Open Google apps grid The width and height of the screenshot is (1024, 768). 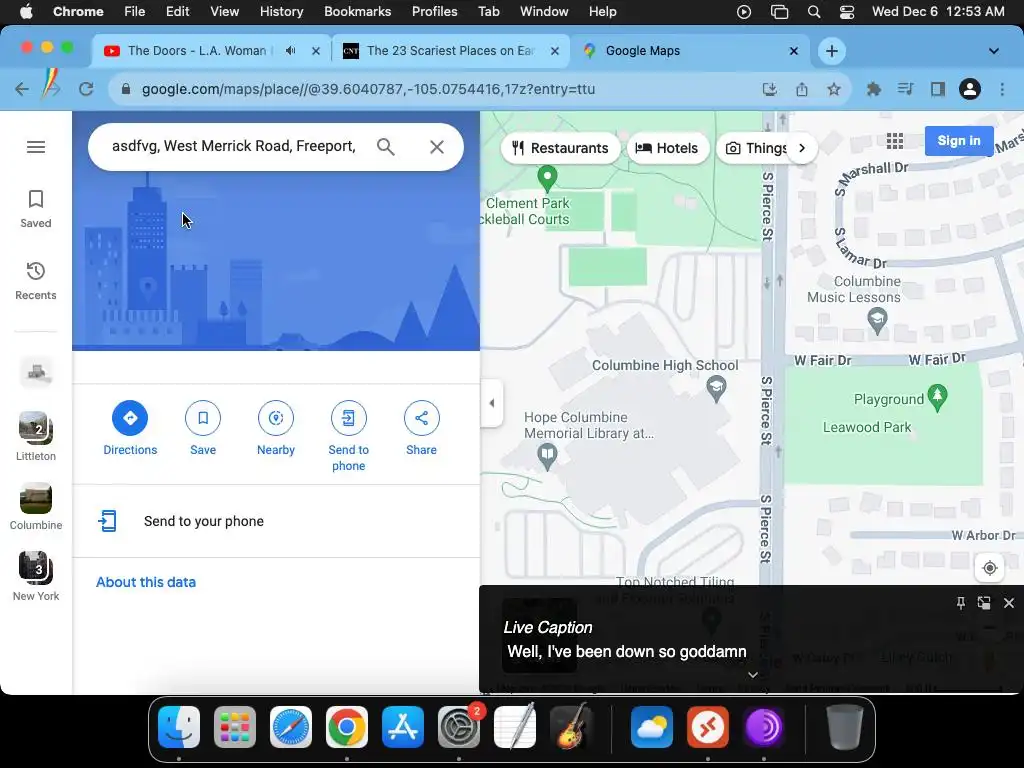[895, 140]
